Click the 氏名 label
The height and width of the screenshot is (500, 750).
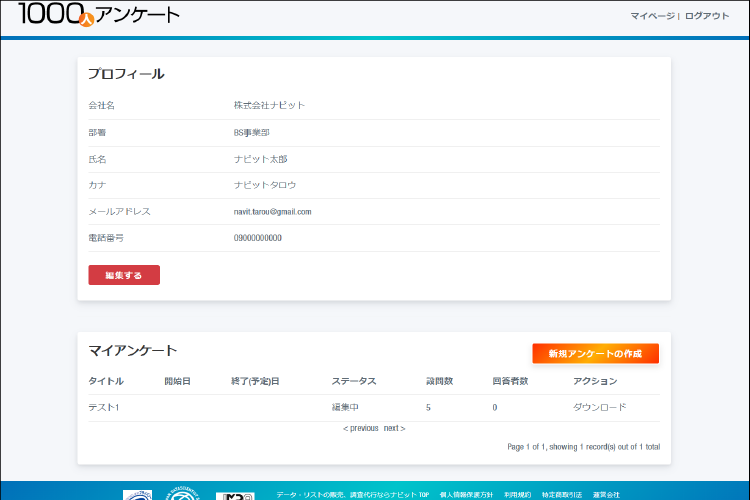[97, 159]
